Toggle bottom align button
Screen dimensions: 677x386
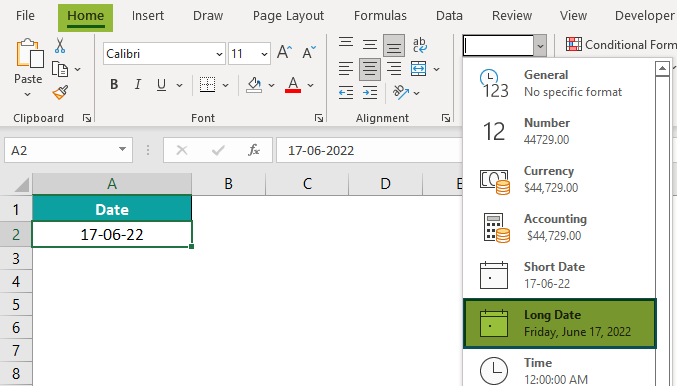point(394,46)
